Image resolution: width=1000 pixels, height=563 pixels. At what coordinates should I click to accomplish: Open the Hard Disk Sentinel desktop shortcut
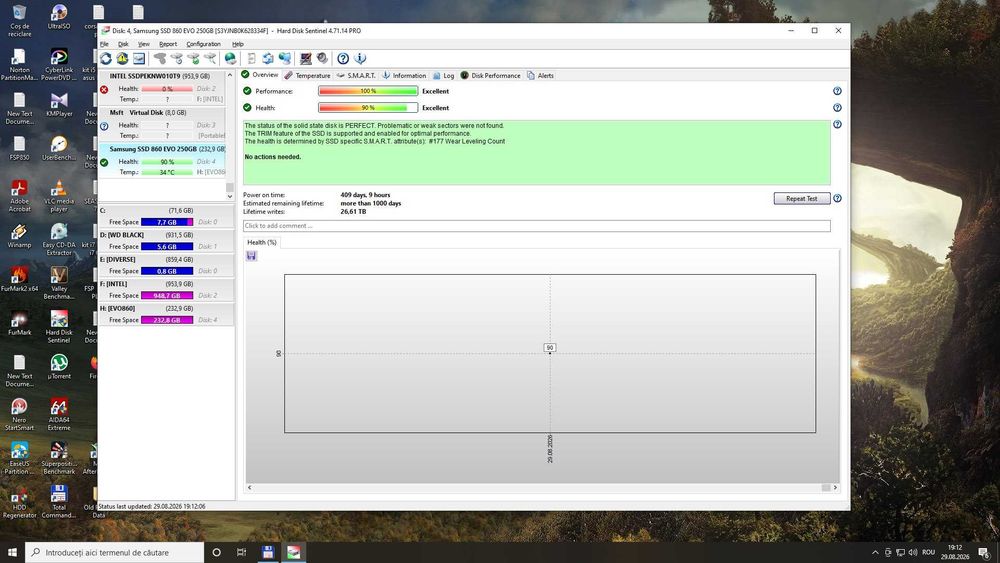click(59, 327)
